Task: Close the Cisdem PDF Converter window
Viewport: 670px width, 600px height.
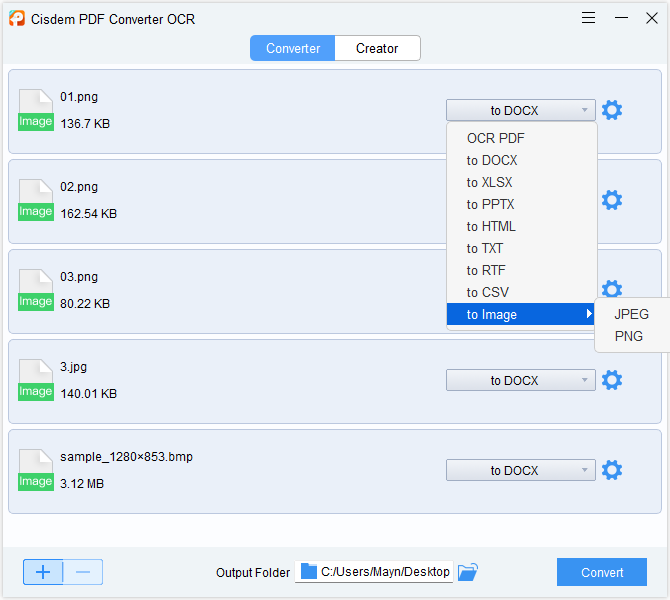Action: pos(652,18)
